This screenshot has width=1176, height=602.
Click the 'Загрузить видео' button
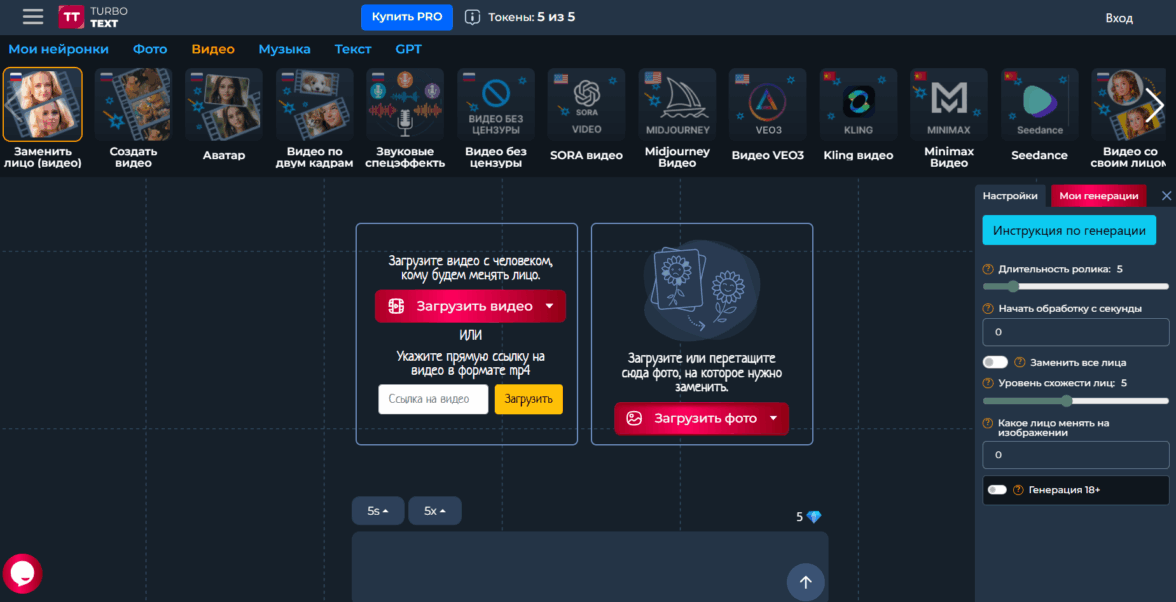pos(470,306)
